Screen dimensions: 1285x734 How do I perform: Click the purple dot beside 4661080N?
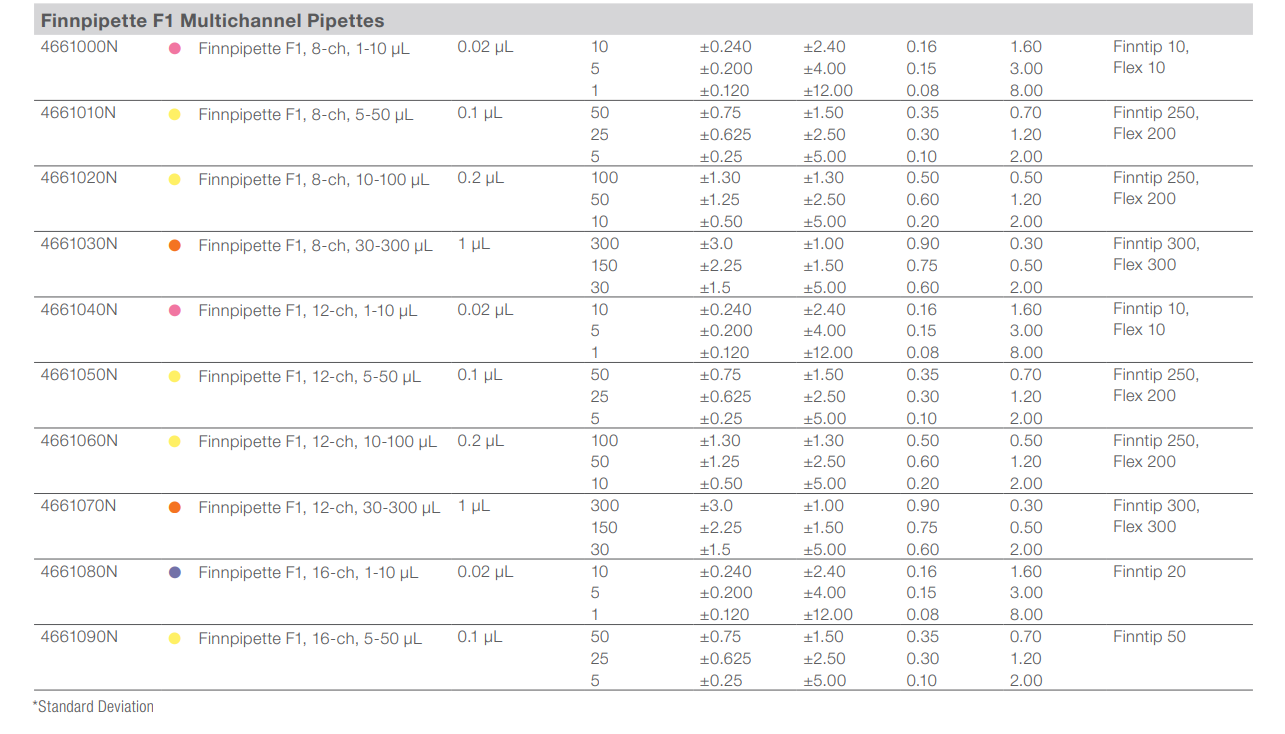coord(175,573)
